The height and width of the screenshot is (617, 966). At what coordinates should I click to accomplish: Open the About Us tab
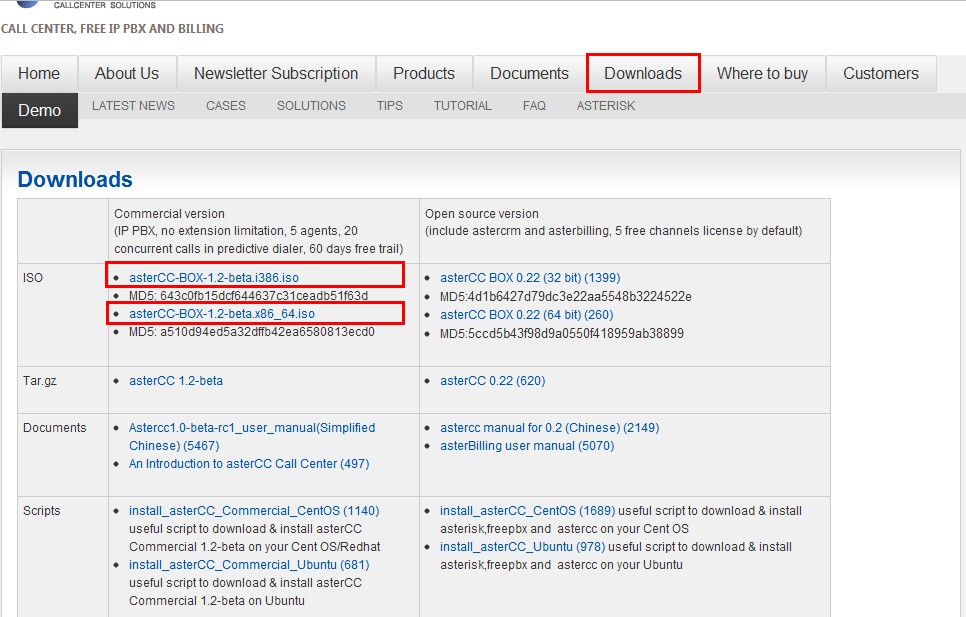(127, 74)
